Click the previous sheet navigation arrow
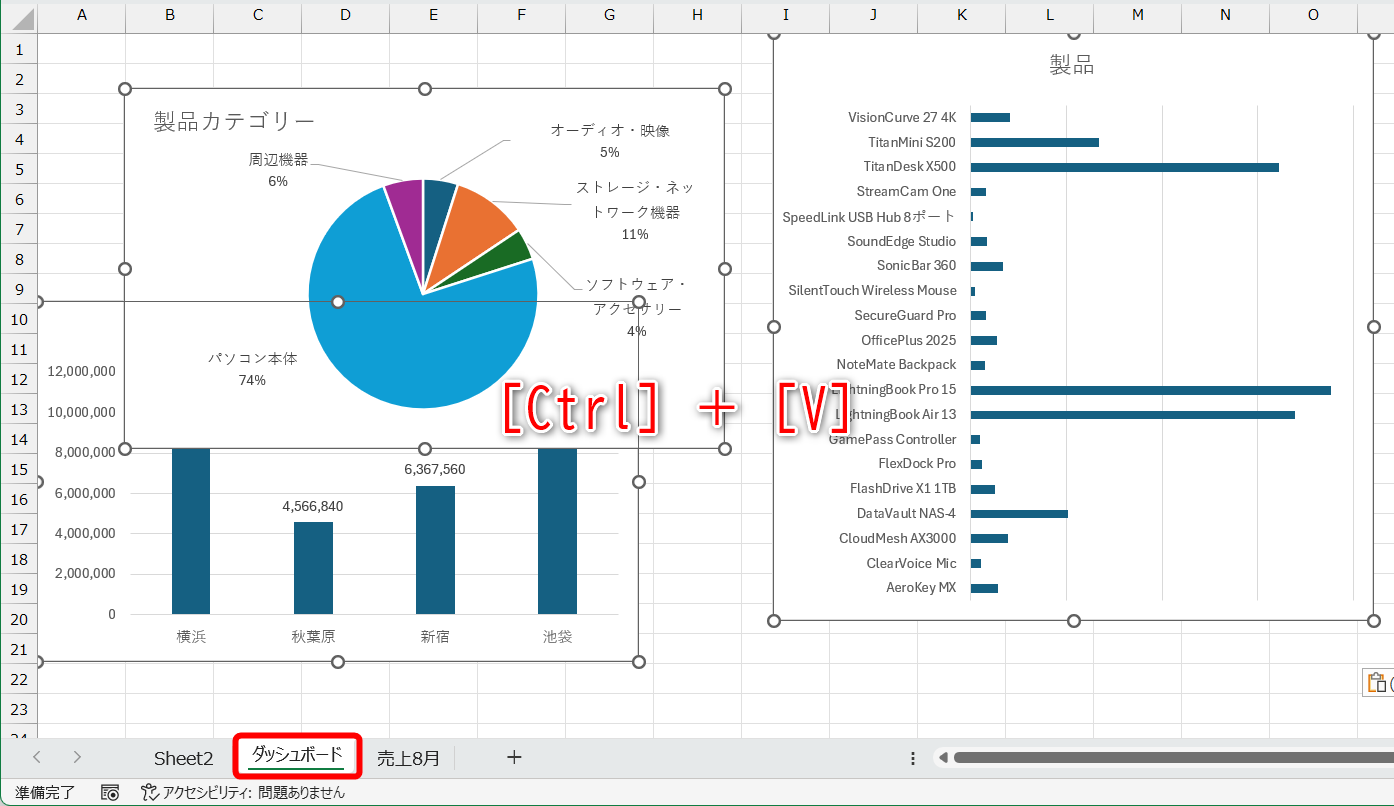The height and width of the screenshot is (806, 1394). pos(37,757)
